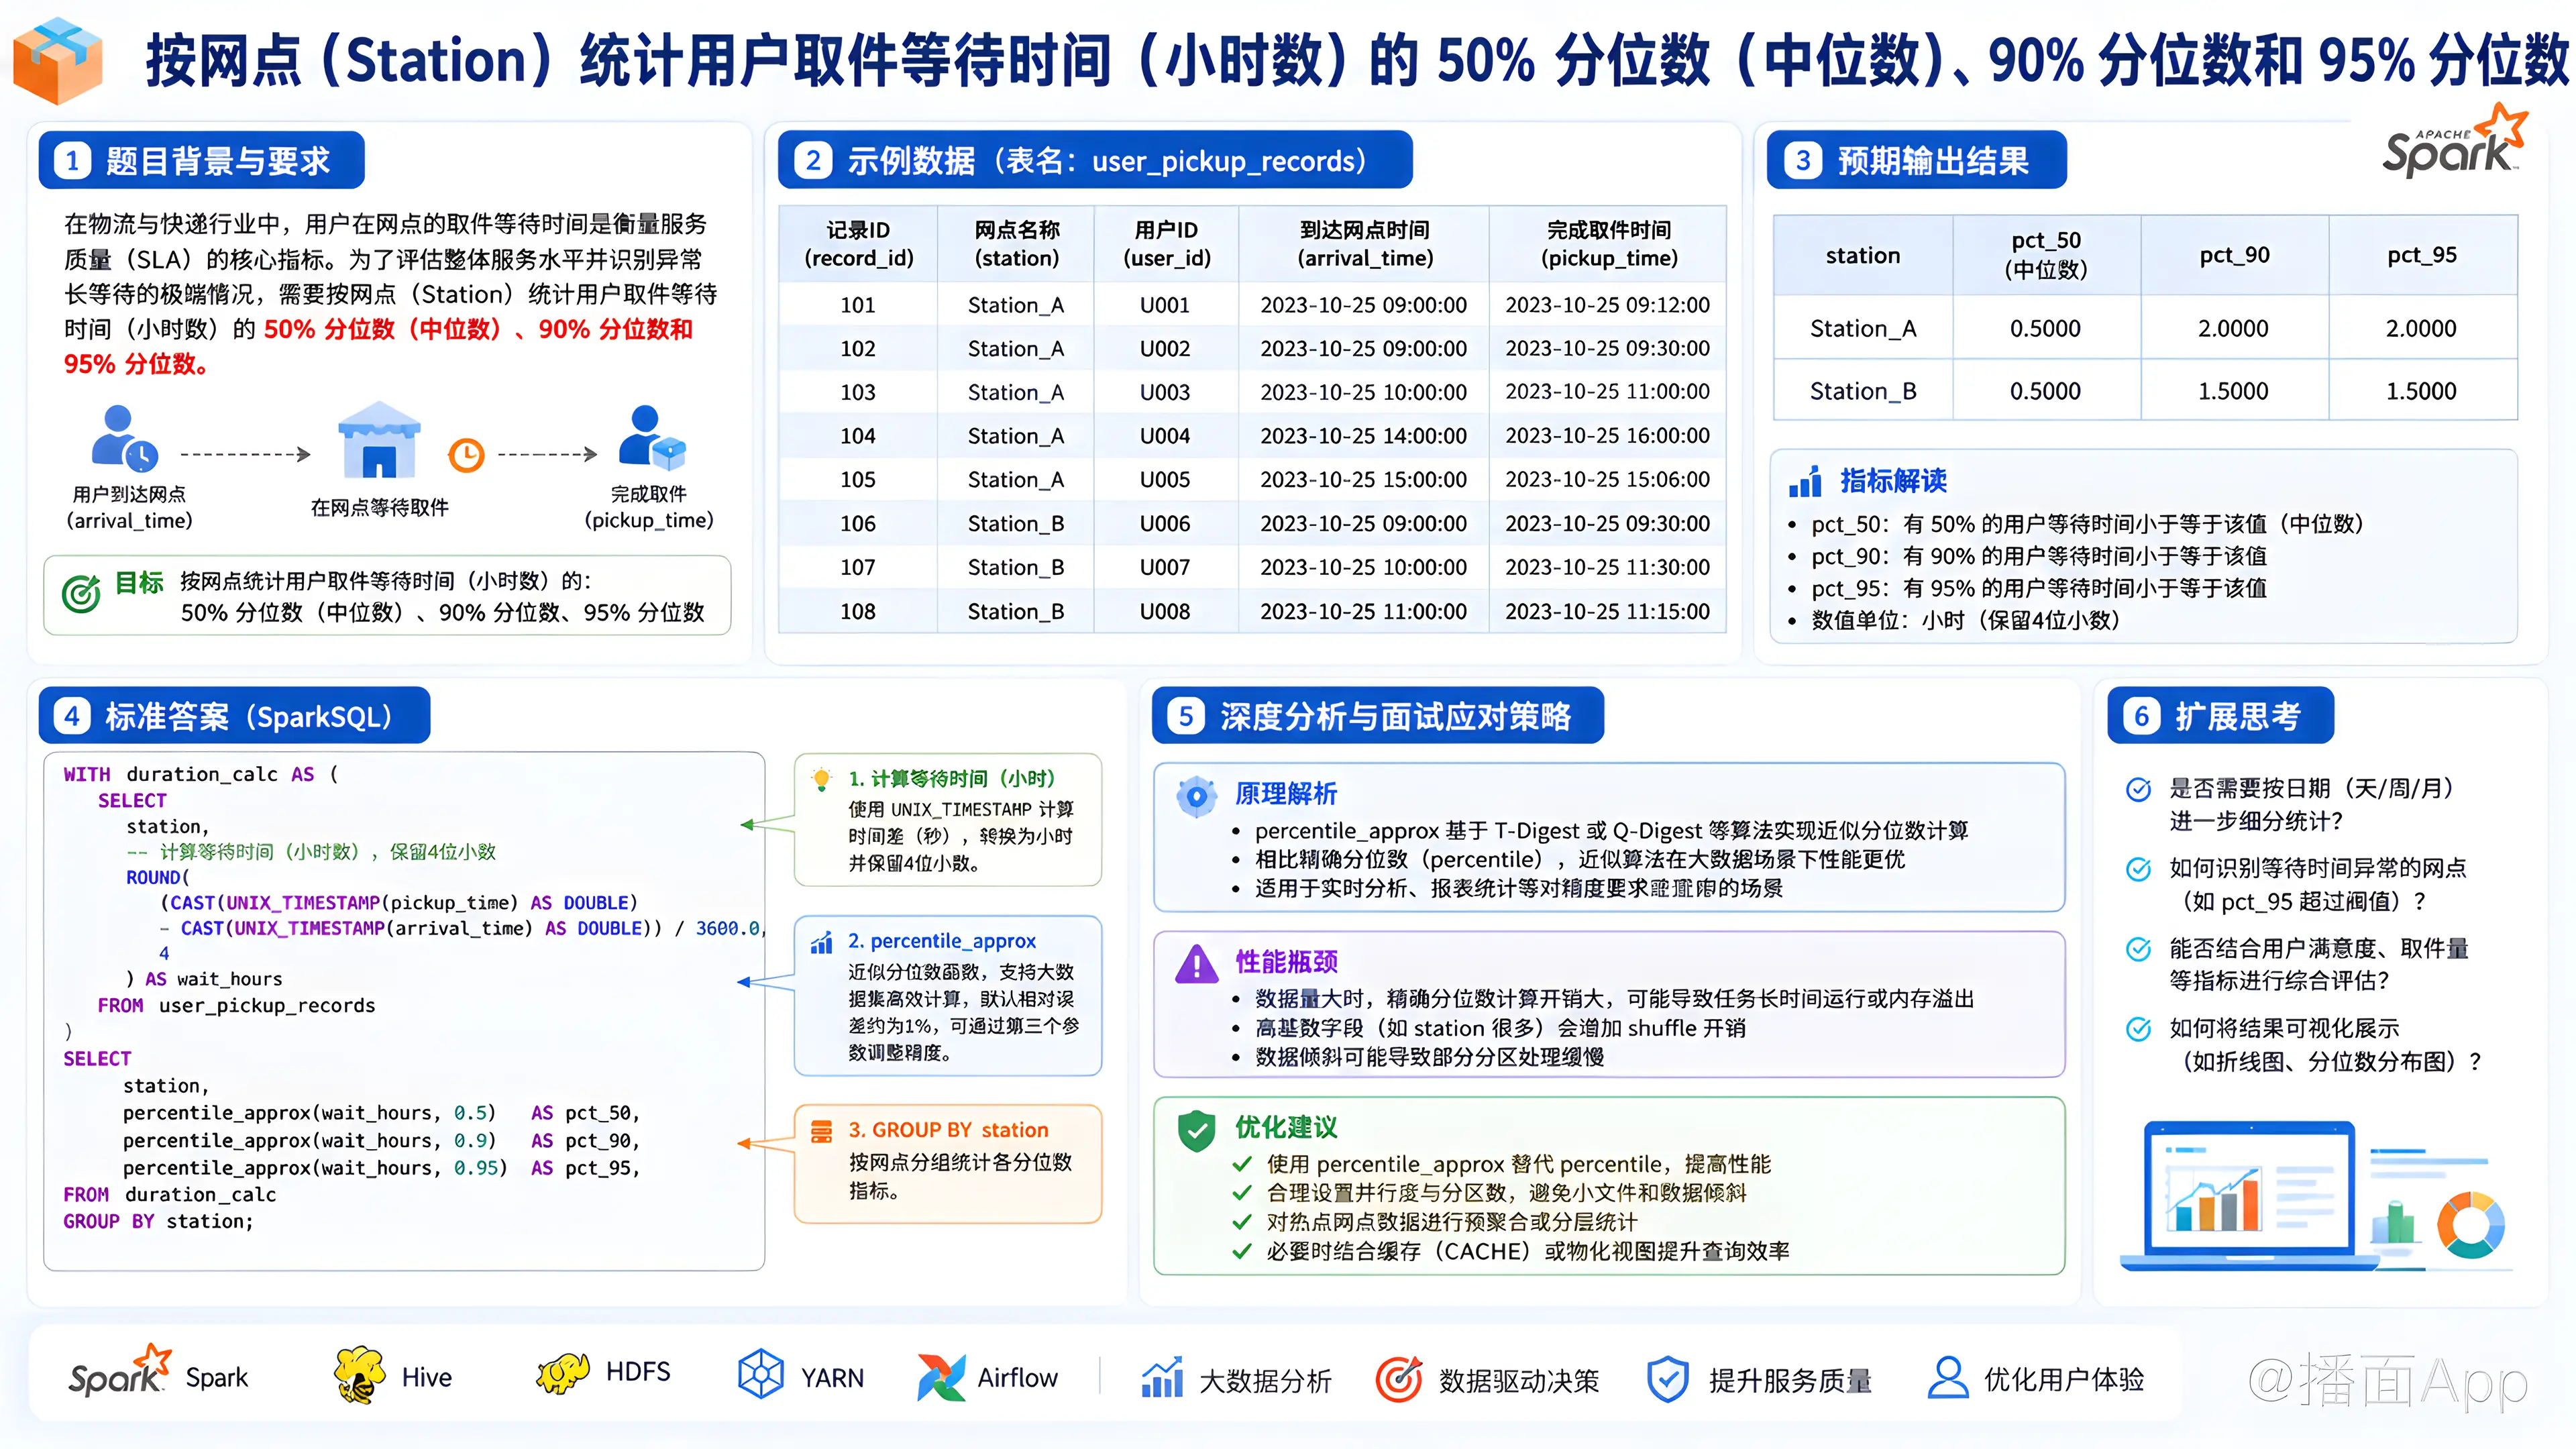
Task: Click the 原理解析 heading
Action: click(x=1286, y=794)
